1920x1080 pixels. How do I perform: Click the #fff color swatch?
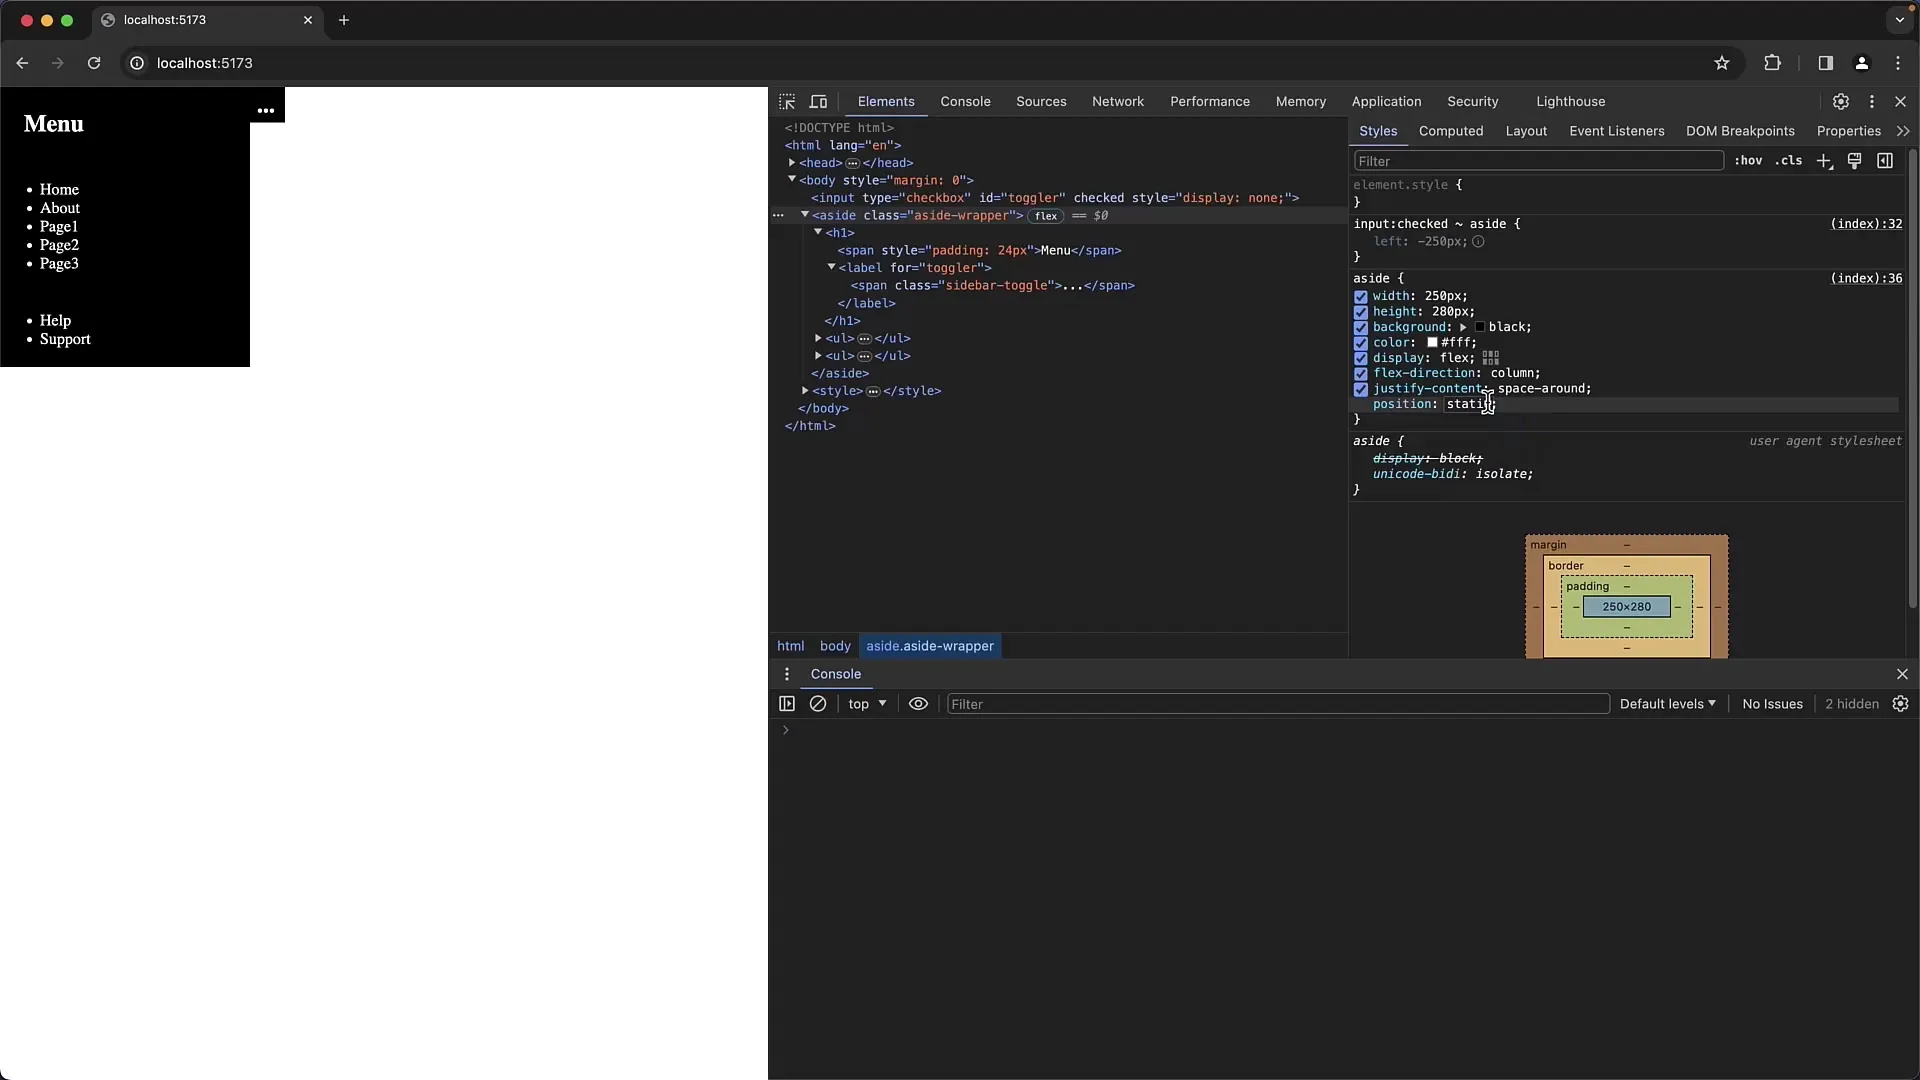1432,343
